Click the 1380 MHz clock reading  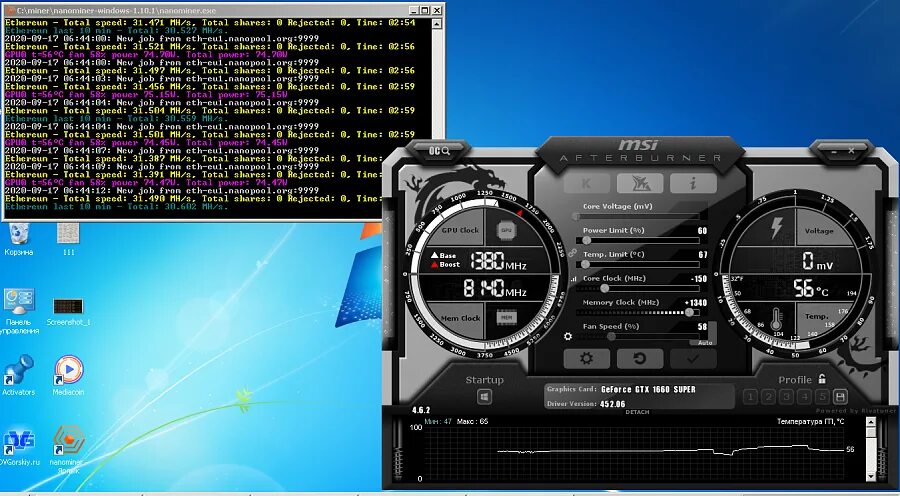pyautogui.click(x=498, y=261)
